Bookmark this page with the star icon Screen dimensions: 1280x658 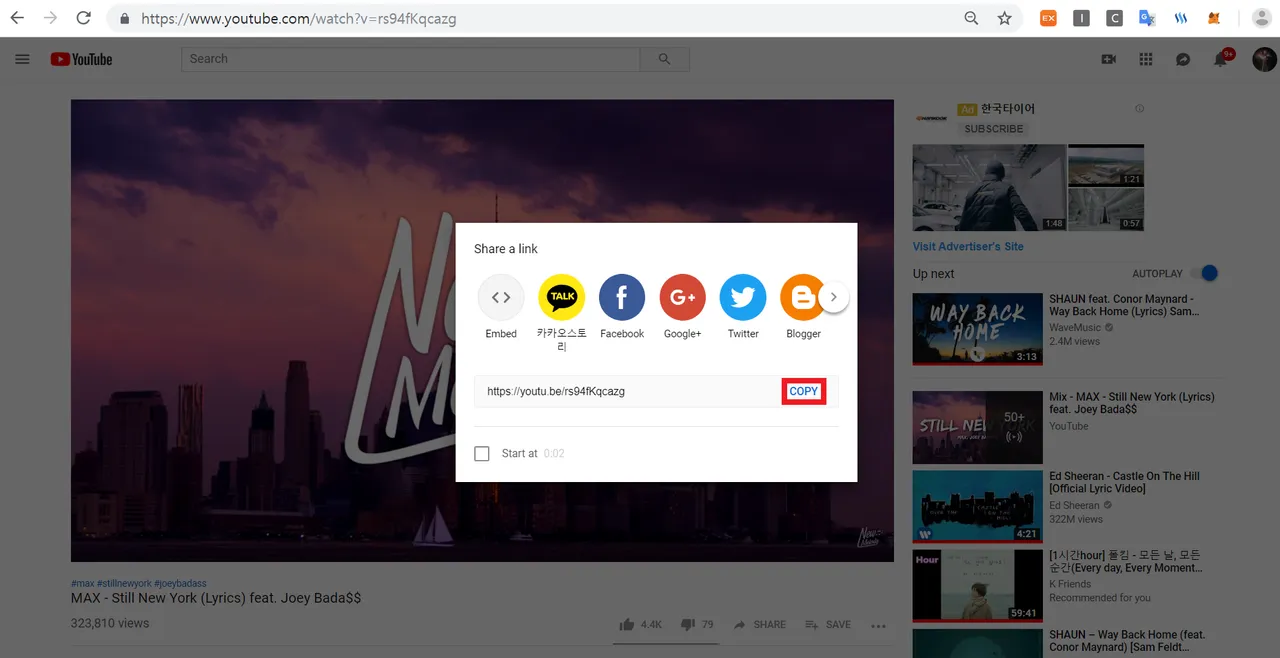[x=1004, y=18]
